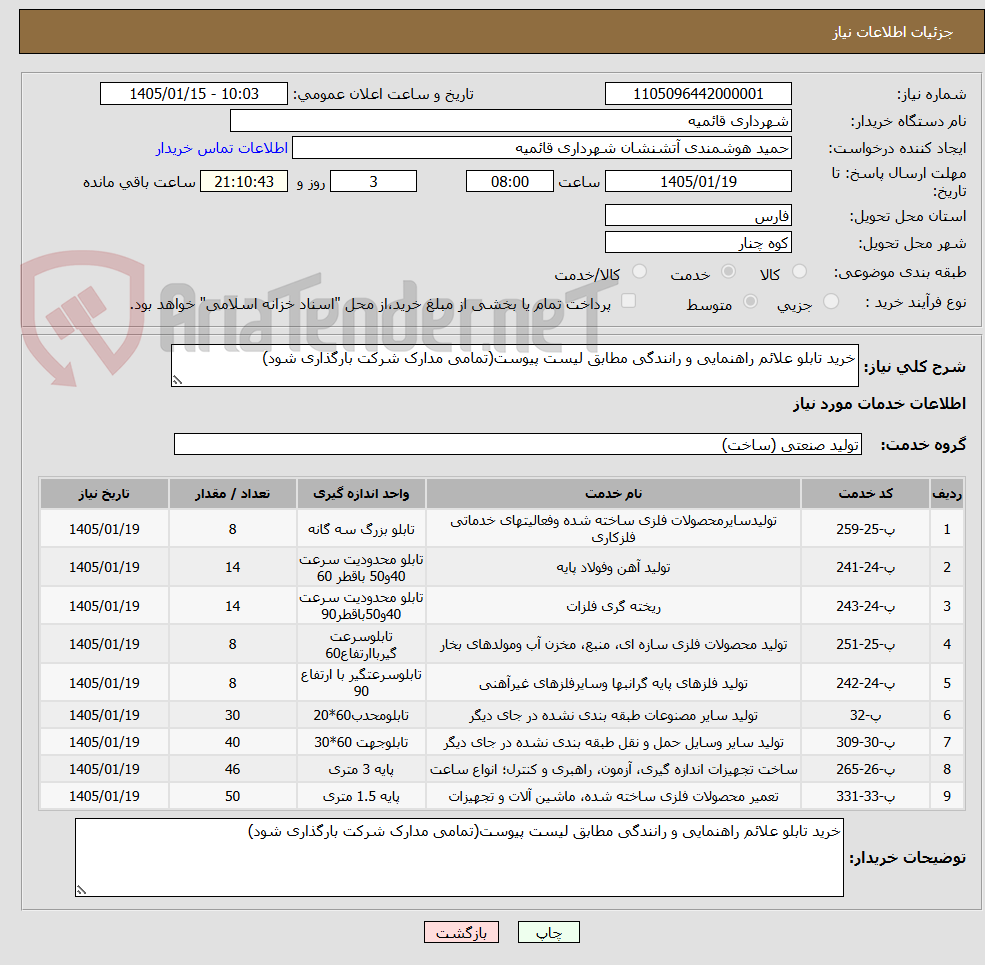The height and width of the screenshot is (965, 985).
Task: Click unit cell پایه 1.5 متری
Action: tap(361, 797)
